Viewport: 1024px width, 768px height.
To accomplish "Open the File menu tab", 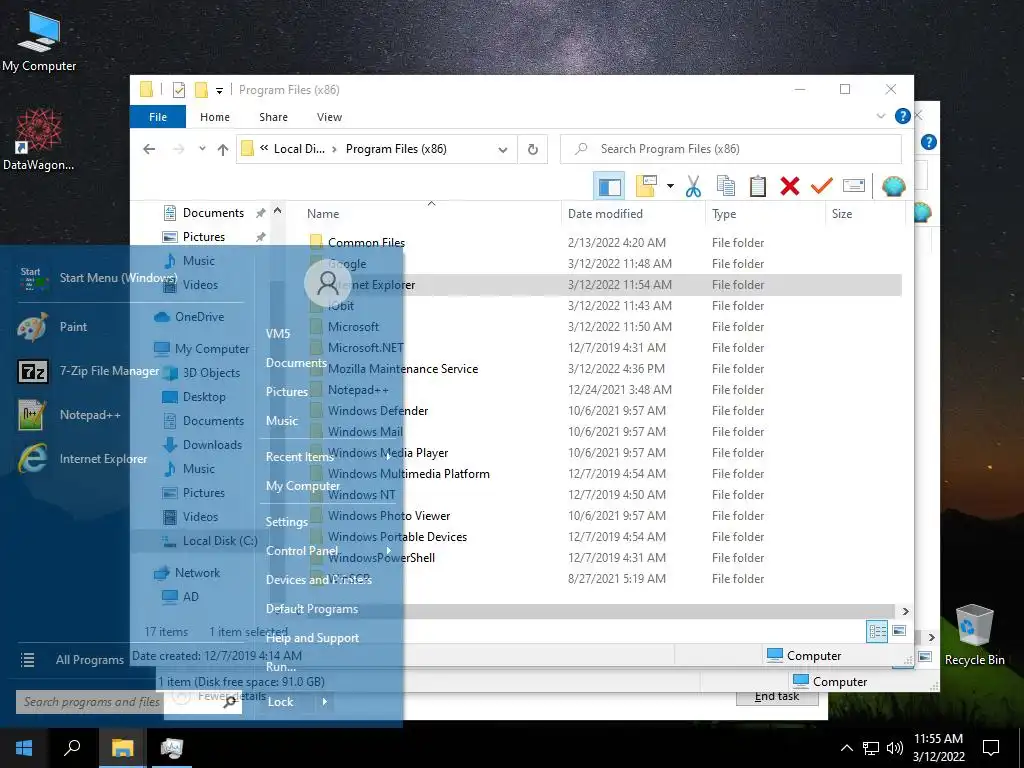I will coord(158,117).
